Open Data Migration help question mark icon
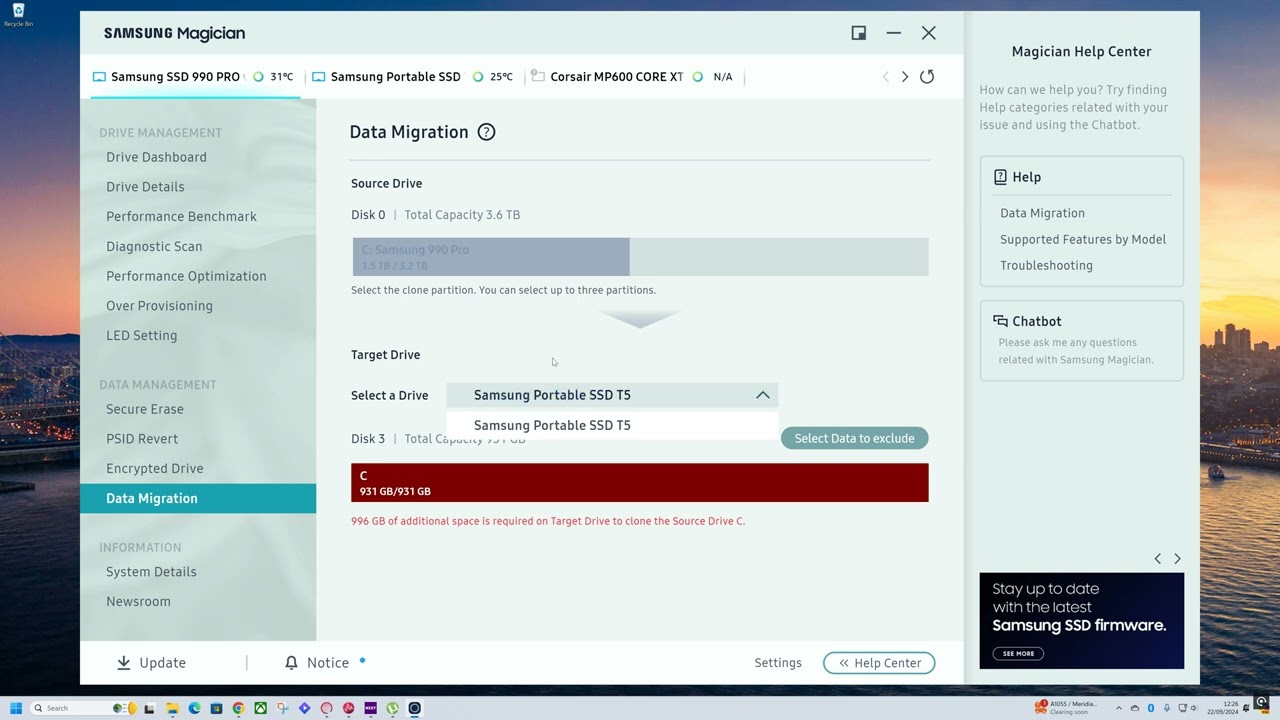1280x720 pixels. [486, 132]
